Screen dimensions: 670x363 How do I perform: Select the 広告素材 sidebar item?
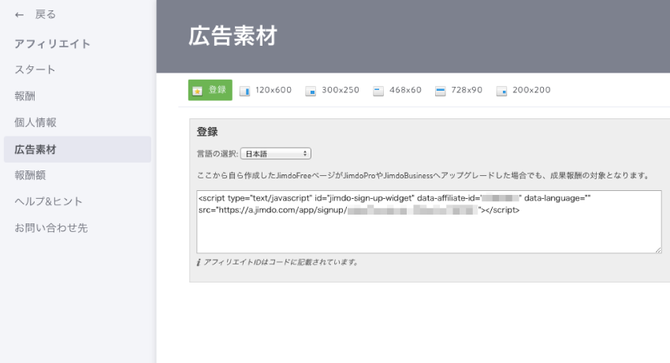point(77,149)
